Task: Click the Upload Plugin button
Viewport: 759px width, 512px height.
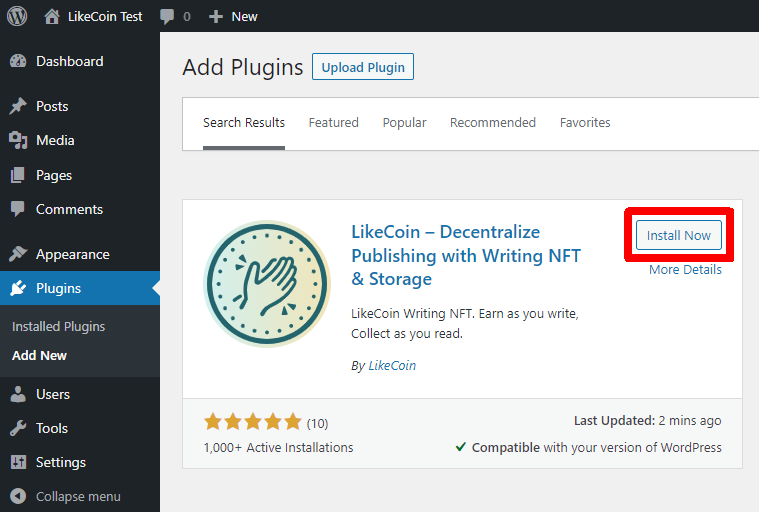Action: 363,67
